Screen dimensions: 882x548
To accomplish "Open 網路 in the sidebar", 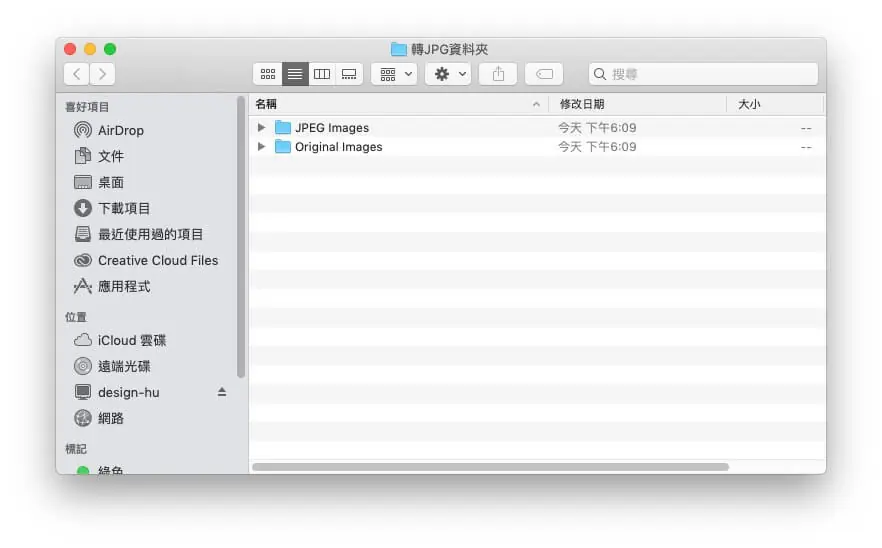I will pos(99,418).
